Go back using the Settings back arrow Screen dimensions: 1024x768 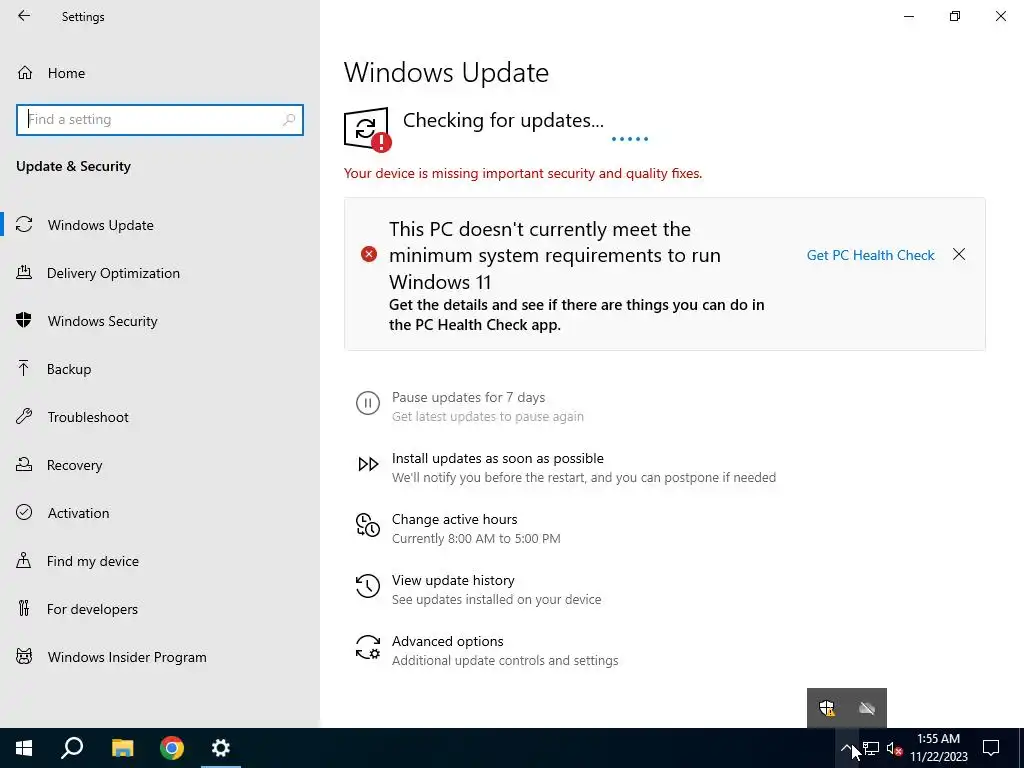(24, 16)
